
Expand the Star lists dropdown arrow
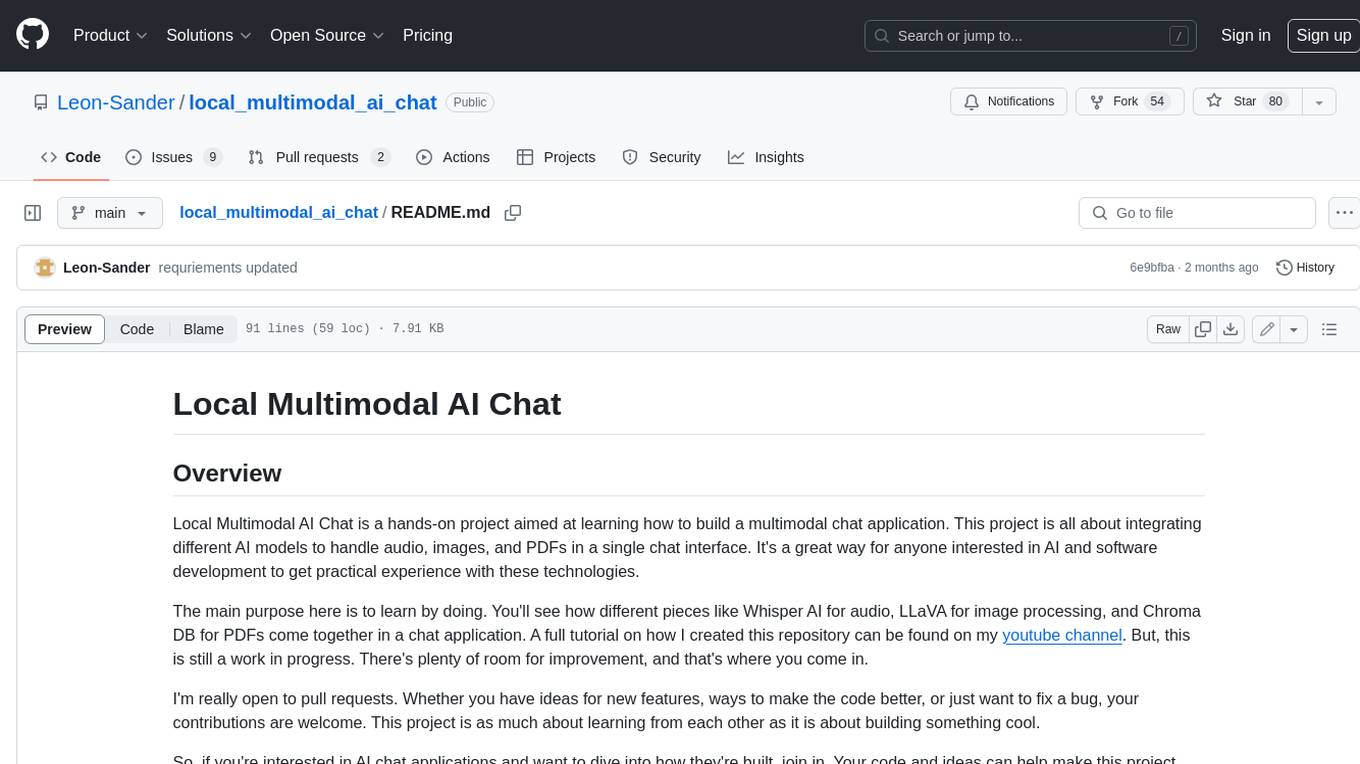click(x=1319, y=102)
